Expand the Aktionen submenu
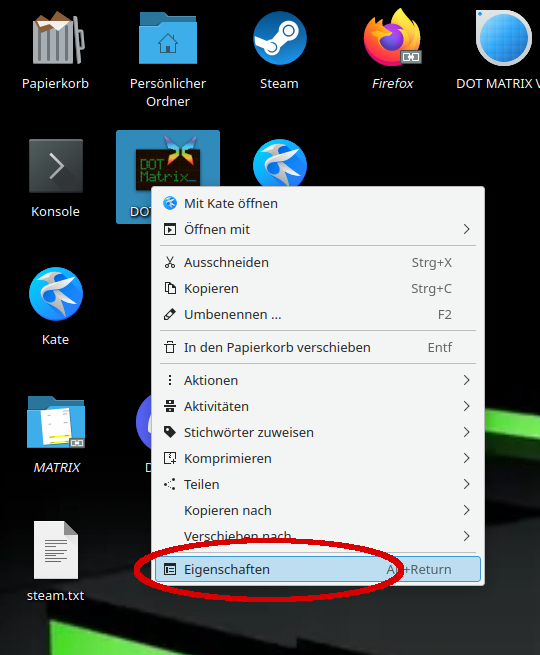This screenshot has width=540, height=655. 318,381
